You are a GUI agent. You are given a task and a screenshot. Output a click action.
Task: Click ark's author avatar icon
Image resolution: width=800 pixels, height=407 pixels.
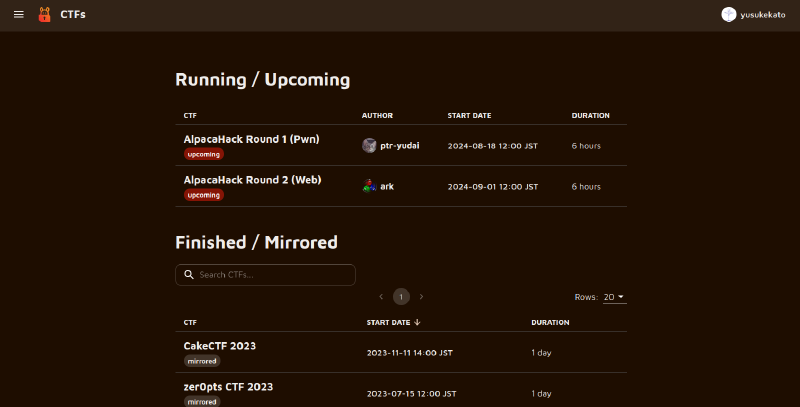coord(369,186)
